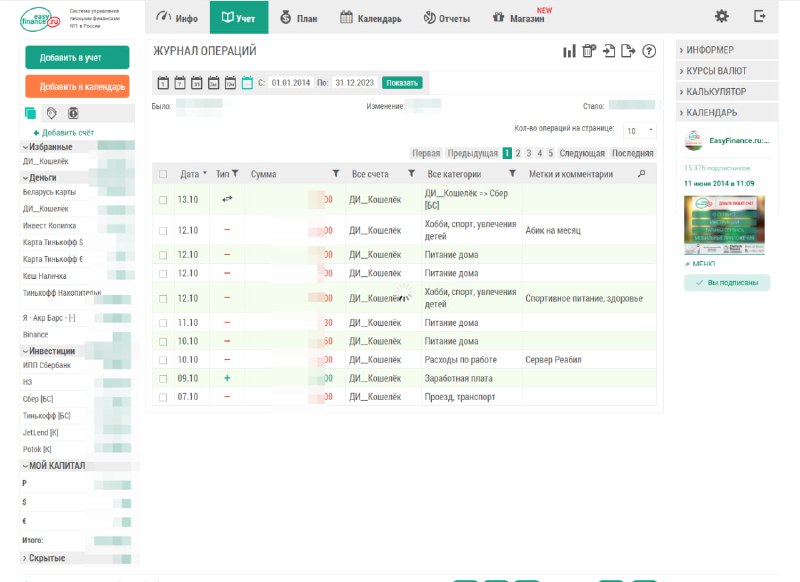Click the search magnifier in comments column
This screenshot has width=800, height=582.
(642, 173)
